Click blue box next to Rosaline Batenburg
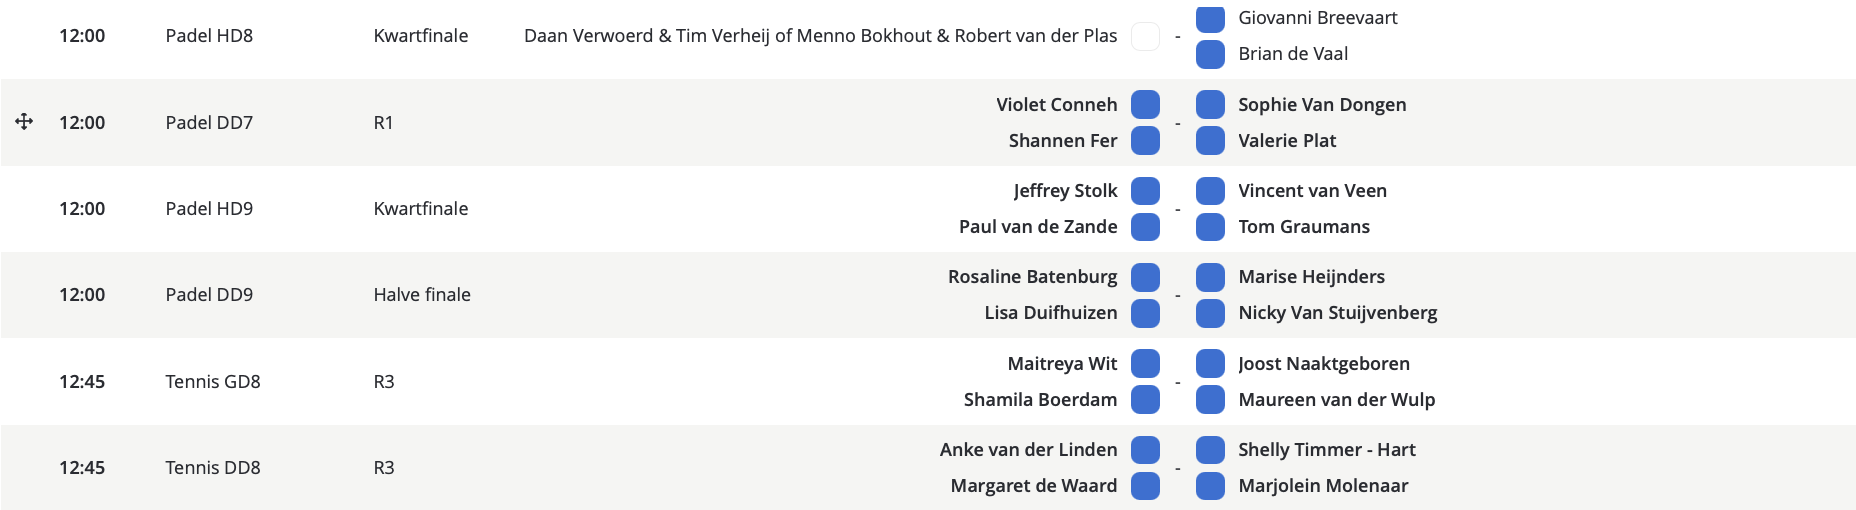The width and height of the screenshot is (1856, 510). (x=1145, y=276)
